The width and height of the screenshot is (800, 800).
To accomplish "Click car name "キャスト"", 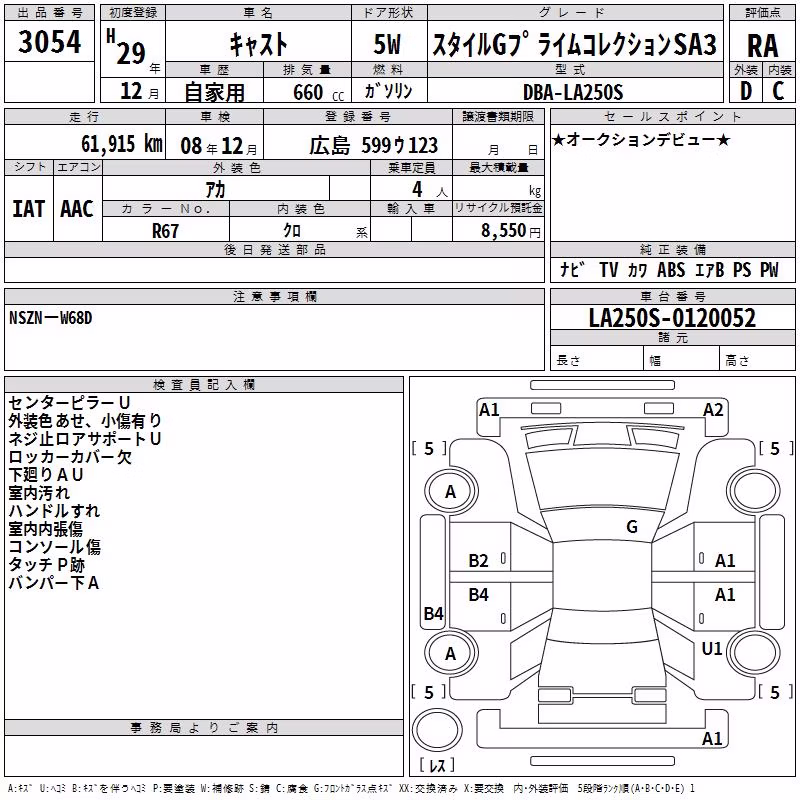I will click(258, 44).
